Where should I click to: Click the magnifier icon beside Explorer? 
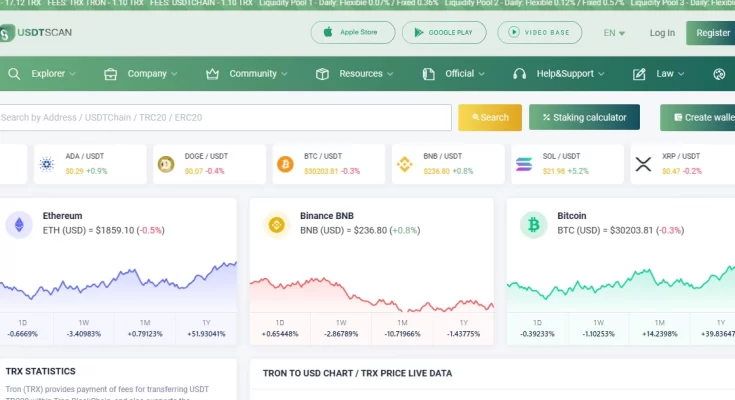click(x=14, y=74)
